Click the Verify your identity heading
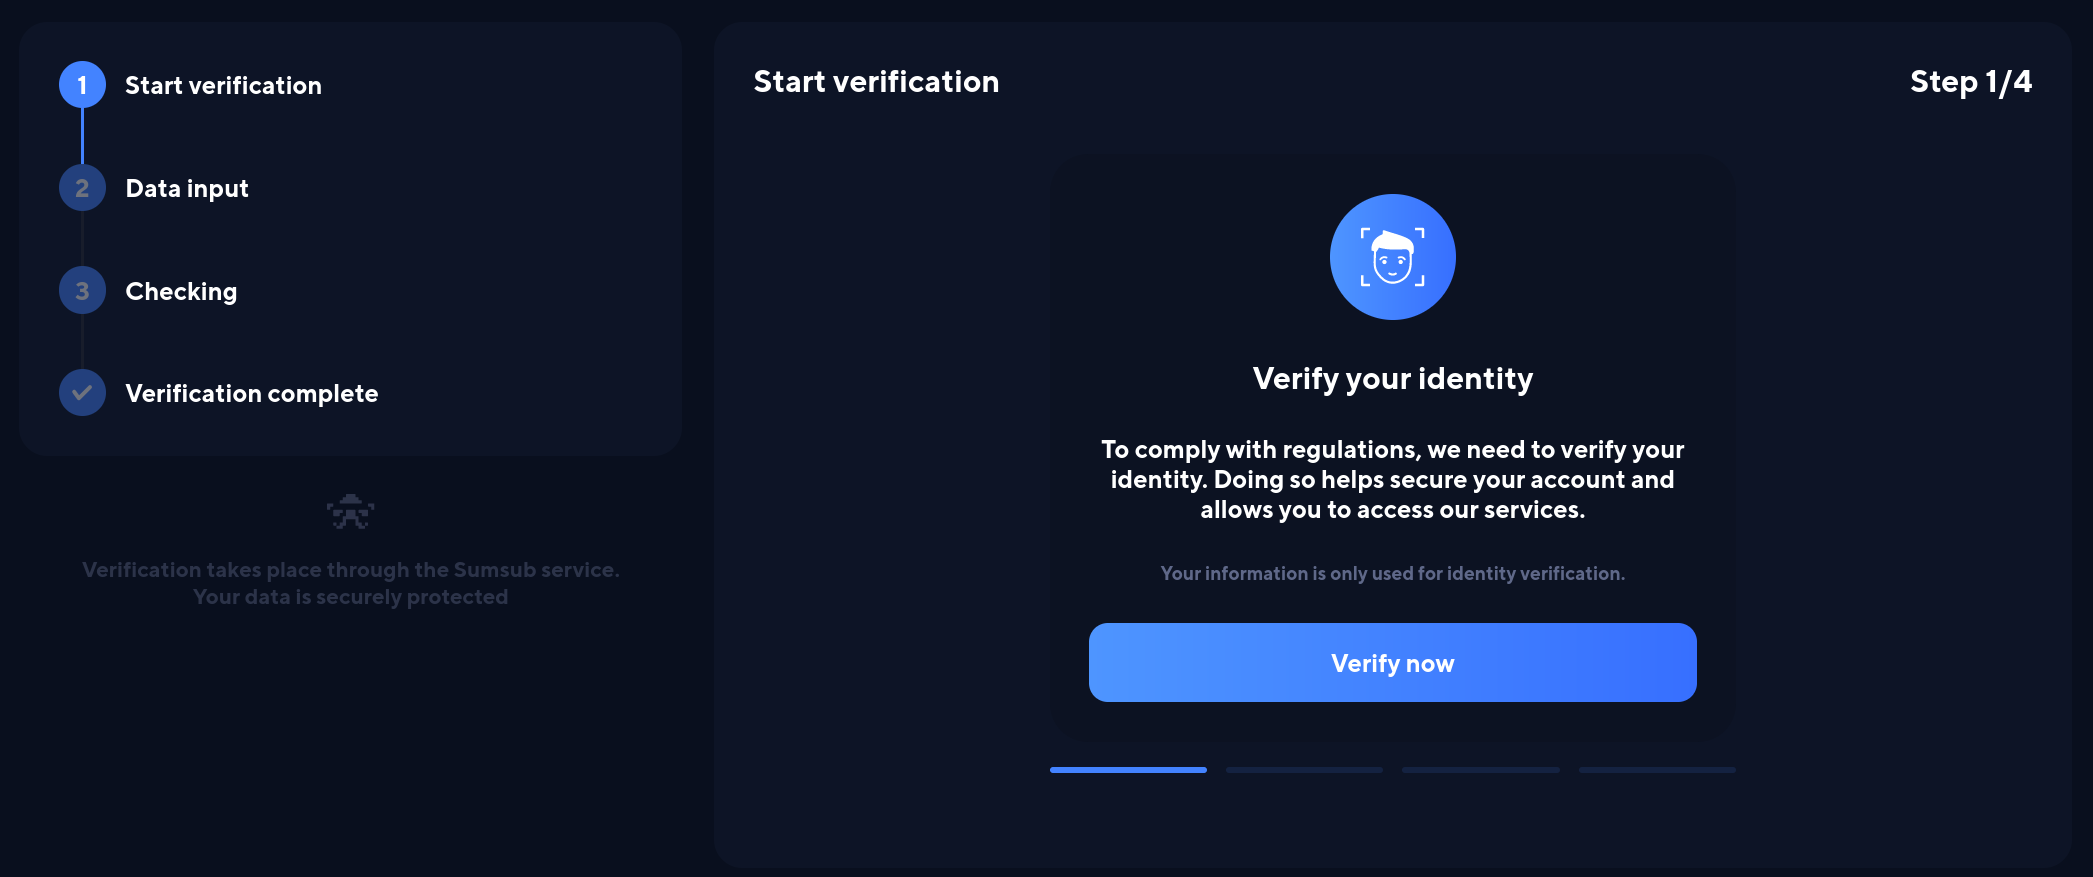The image size is (2093, 877). 1392,379
